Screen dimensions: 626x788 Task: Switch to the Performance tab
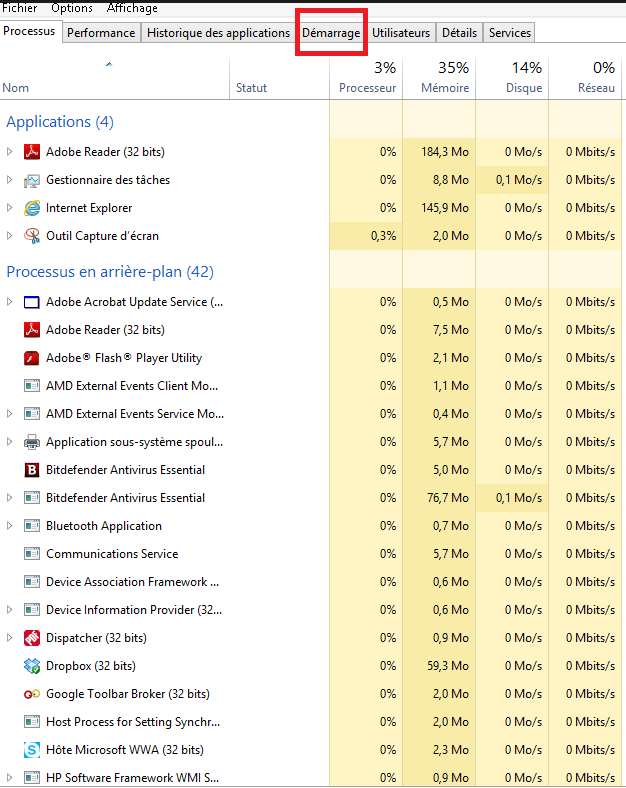[101, 33]
